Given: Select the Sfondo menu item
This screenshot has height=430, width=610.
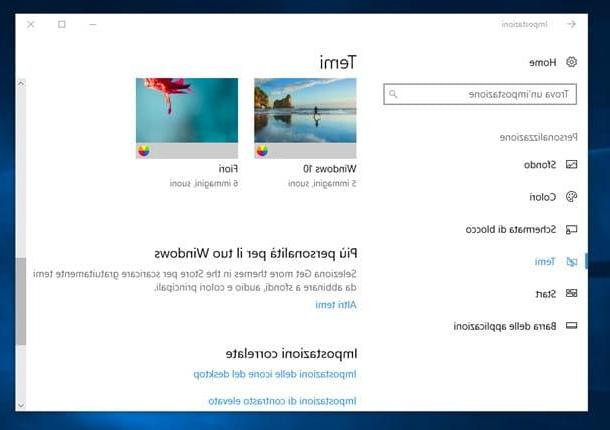Looking at the screenshot, I should [540, 165].
